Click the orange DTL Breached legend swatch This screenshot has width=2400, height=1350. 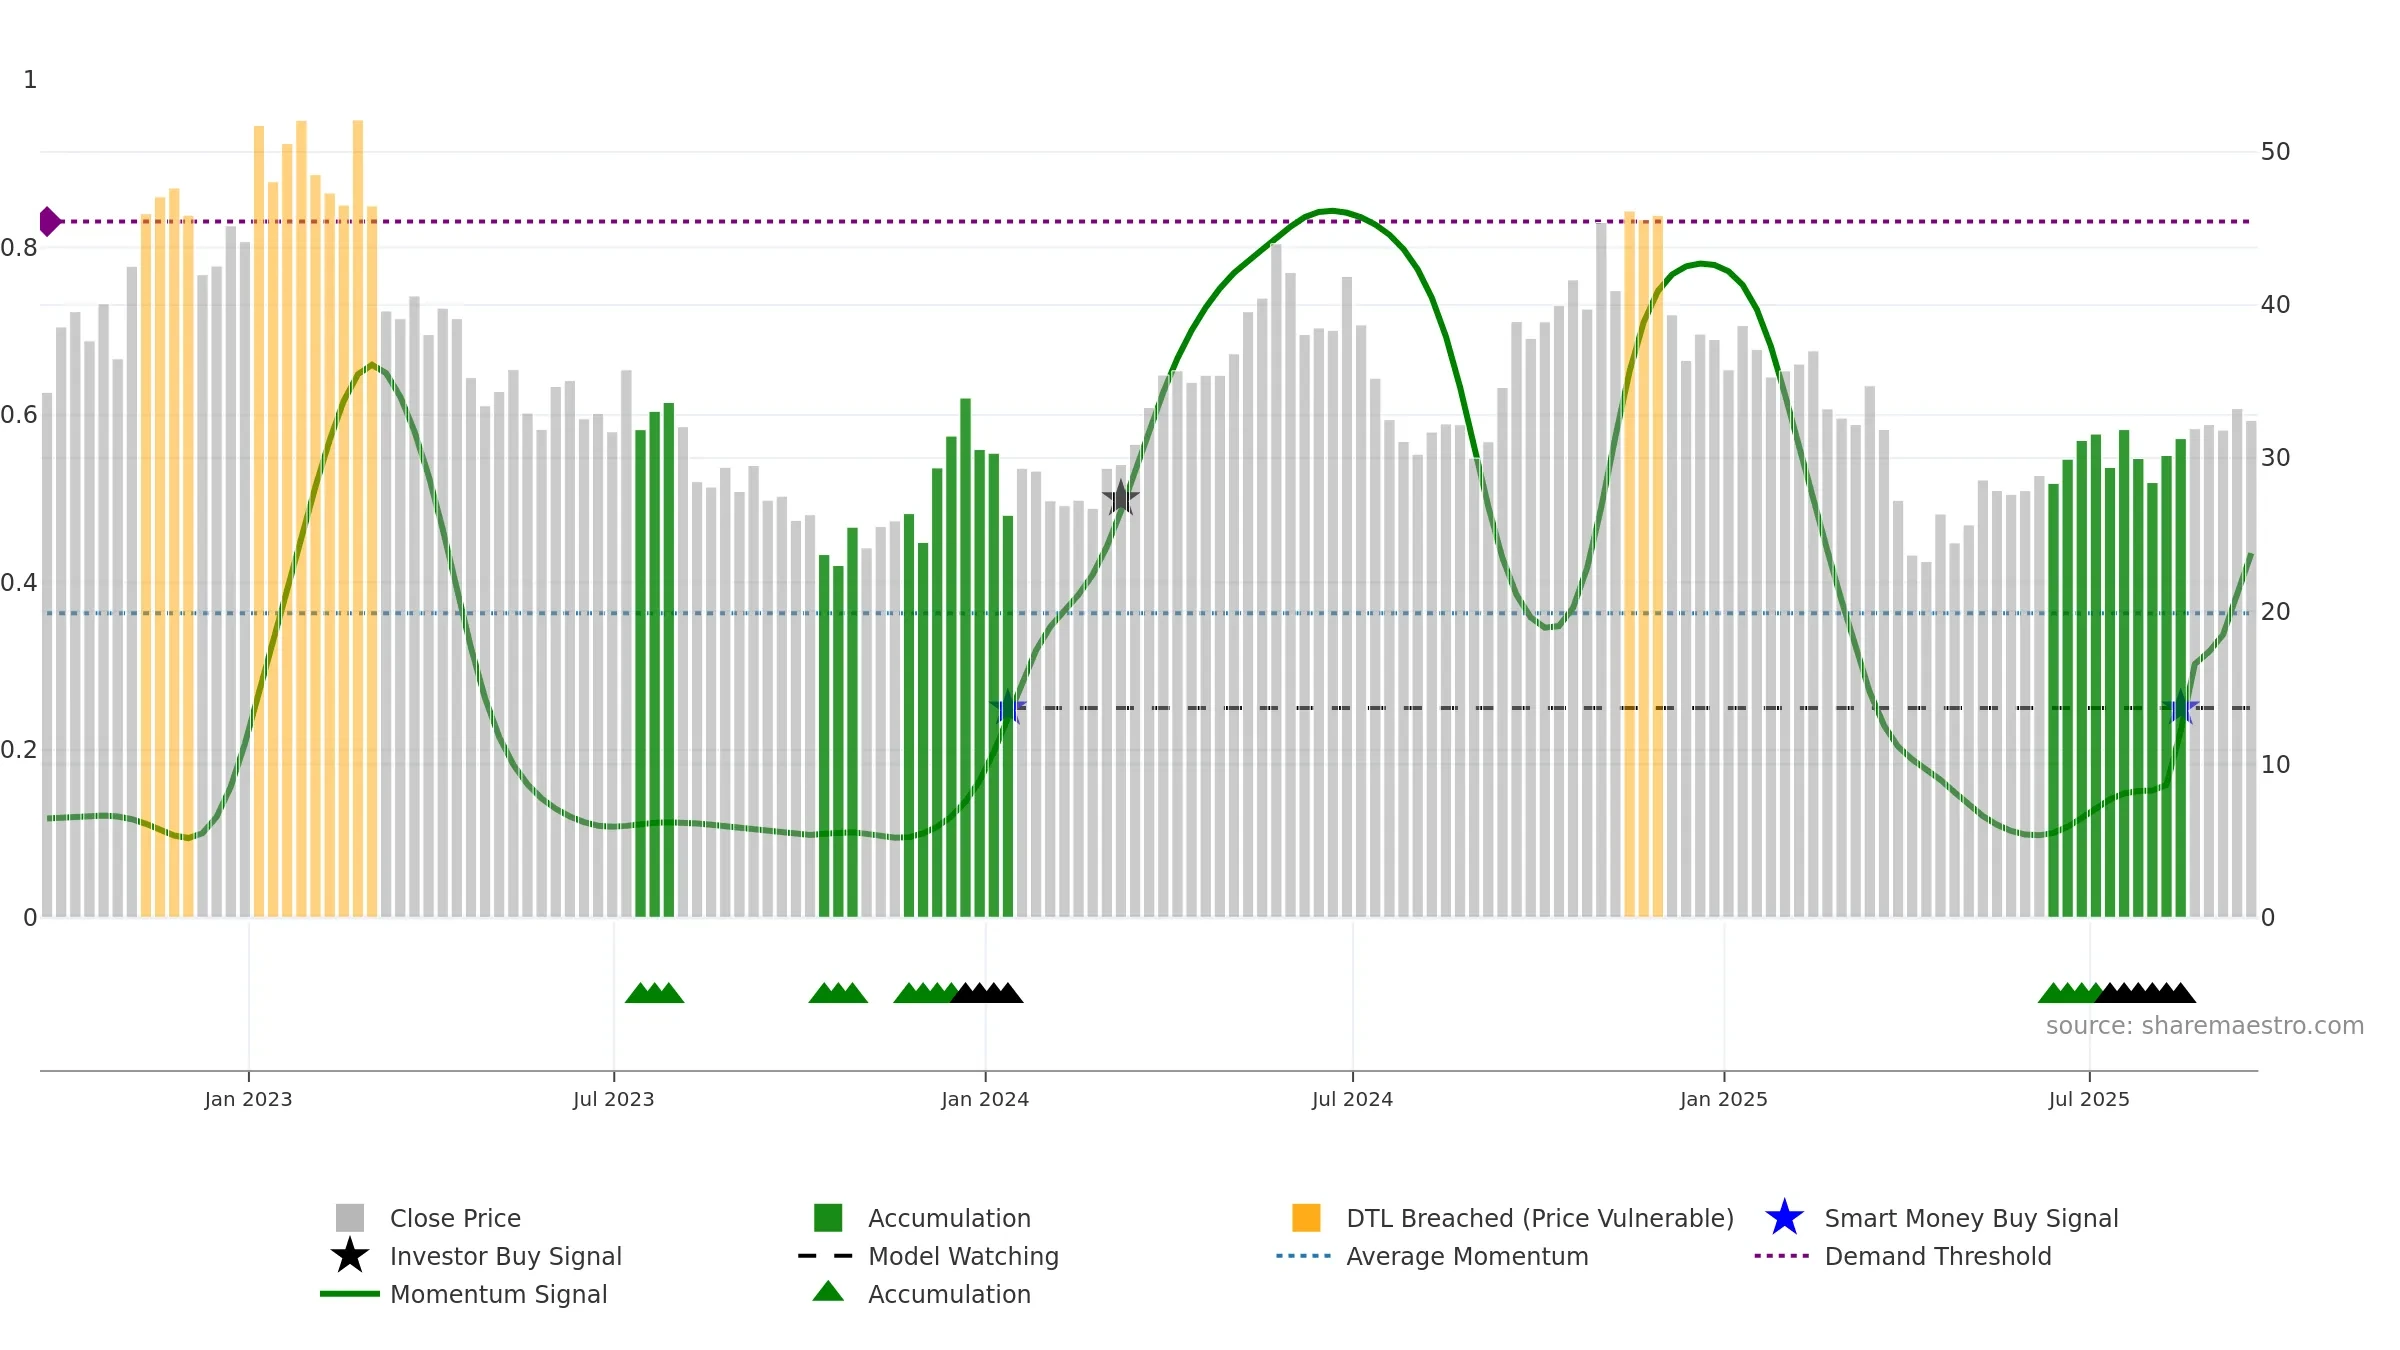pyautogui.click(x=1306, y=1218)
